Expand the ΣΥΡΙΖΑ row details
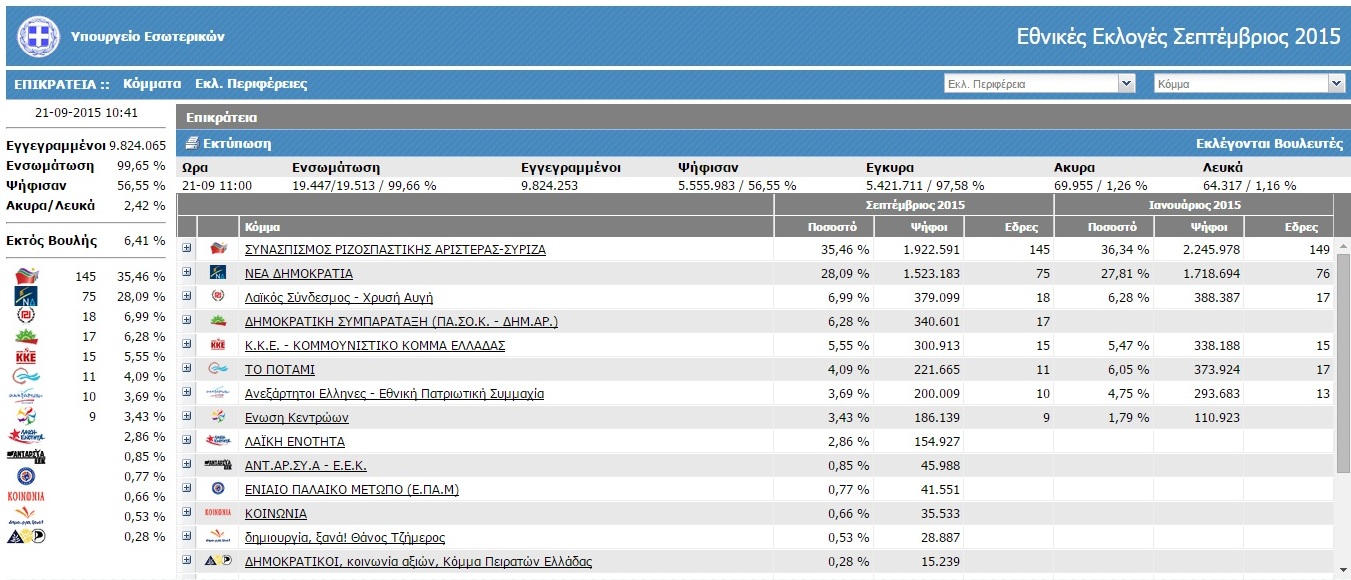1351x580 pixels. click(x=187, y=248)
